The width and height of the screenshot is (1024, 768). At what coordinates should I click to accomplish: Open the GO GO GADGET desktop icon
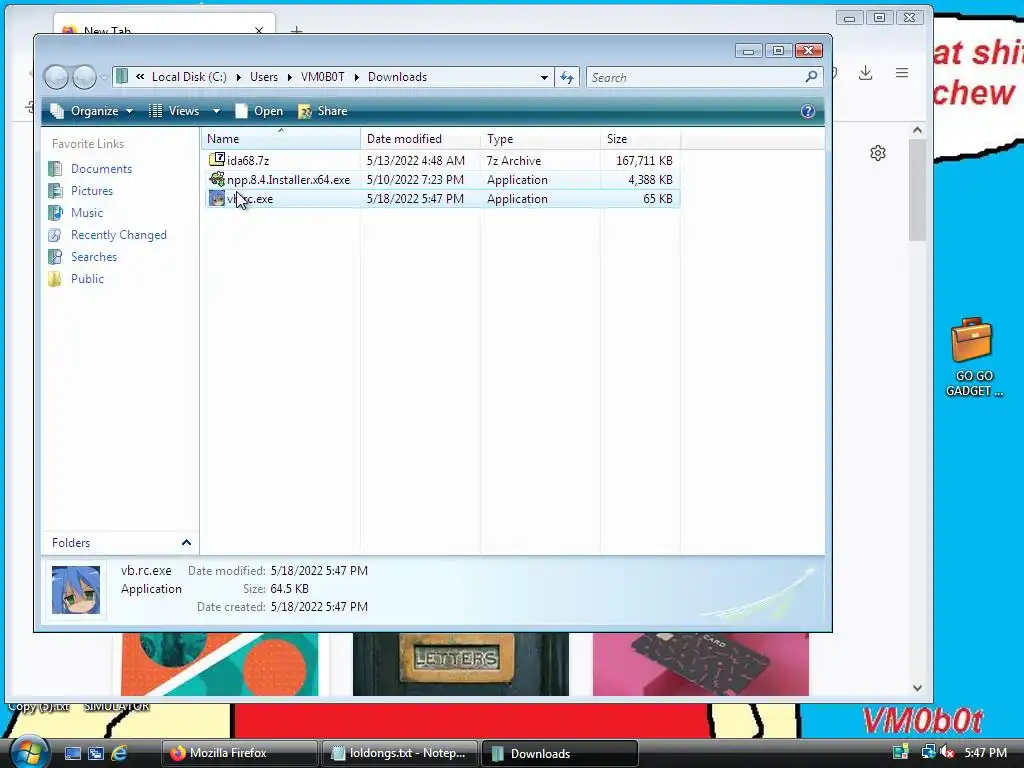click(973, 357)
